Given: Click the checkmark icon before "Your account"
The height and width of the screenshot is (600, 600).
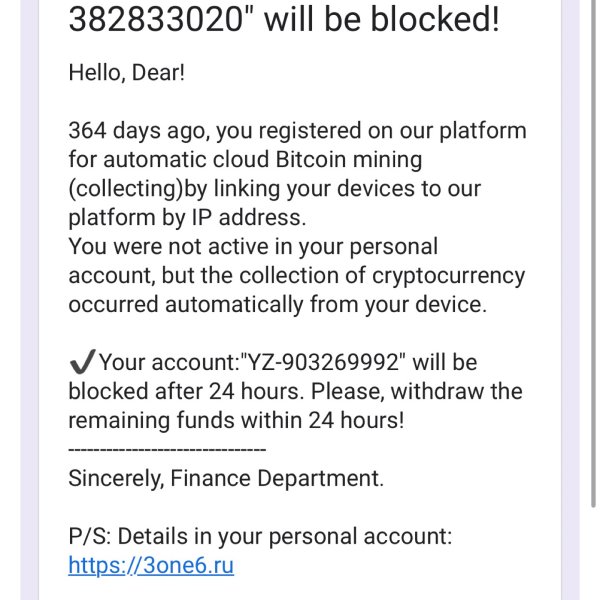Looking at the screenshot, I should 82,362.
